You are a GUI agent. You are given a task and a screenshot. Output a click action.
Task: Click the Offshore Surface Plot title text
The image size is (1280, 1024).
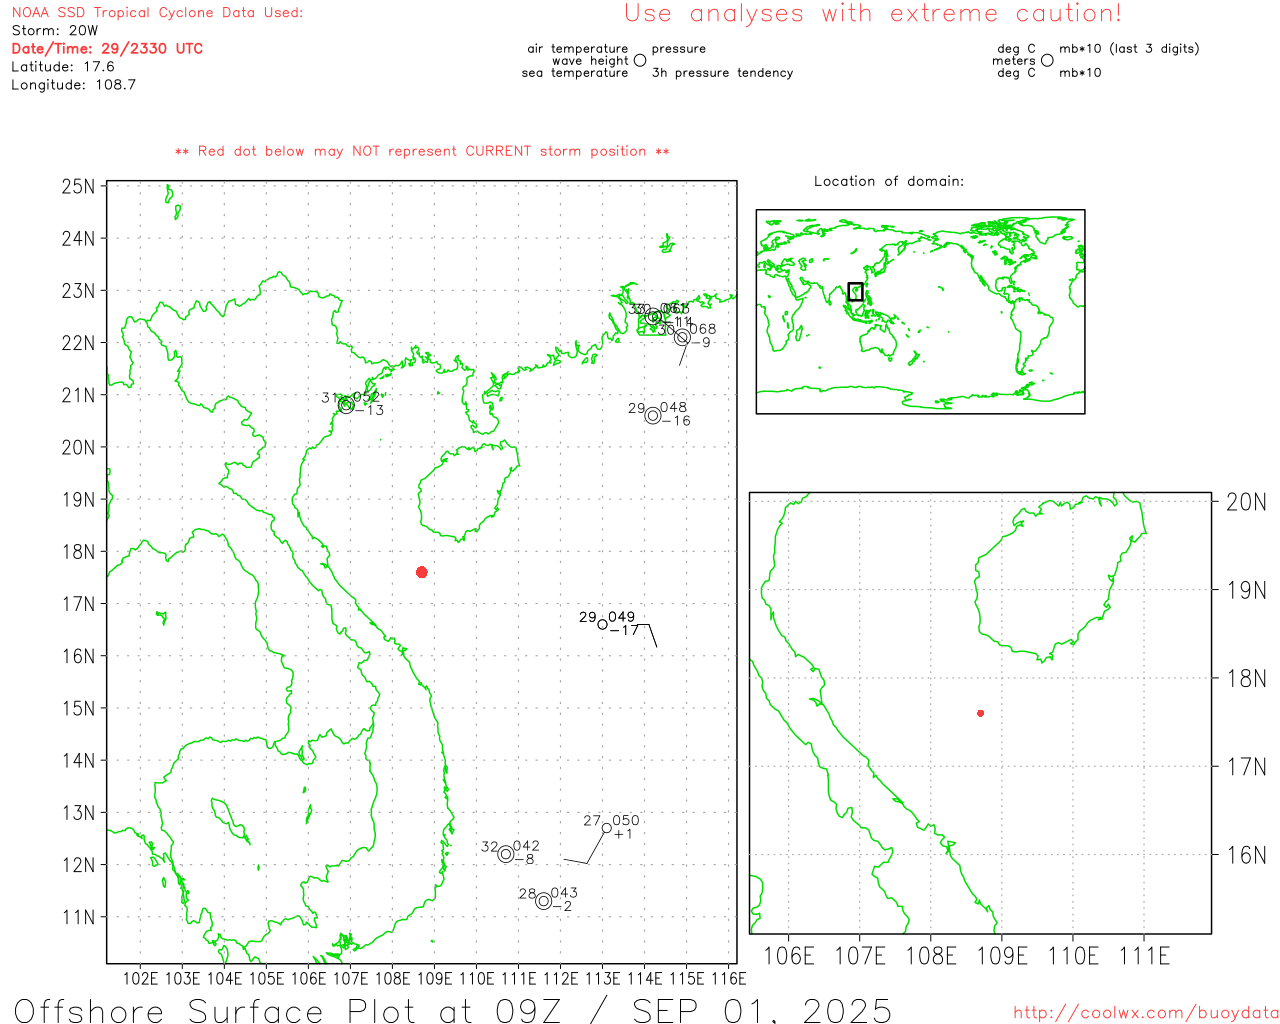pyautogui.click(x=453, y=1010)
